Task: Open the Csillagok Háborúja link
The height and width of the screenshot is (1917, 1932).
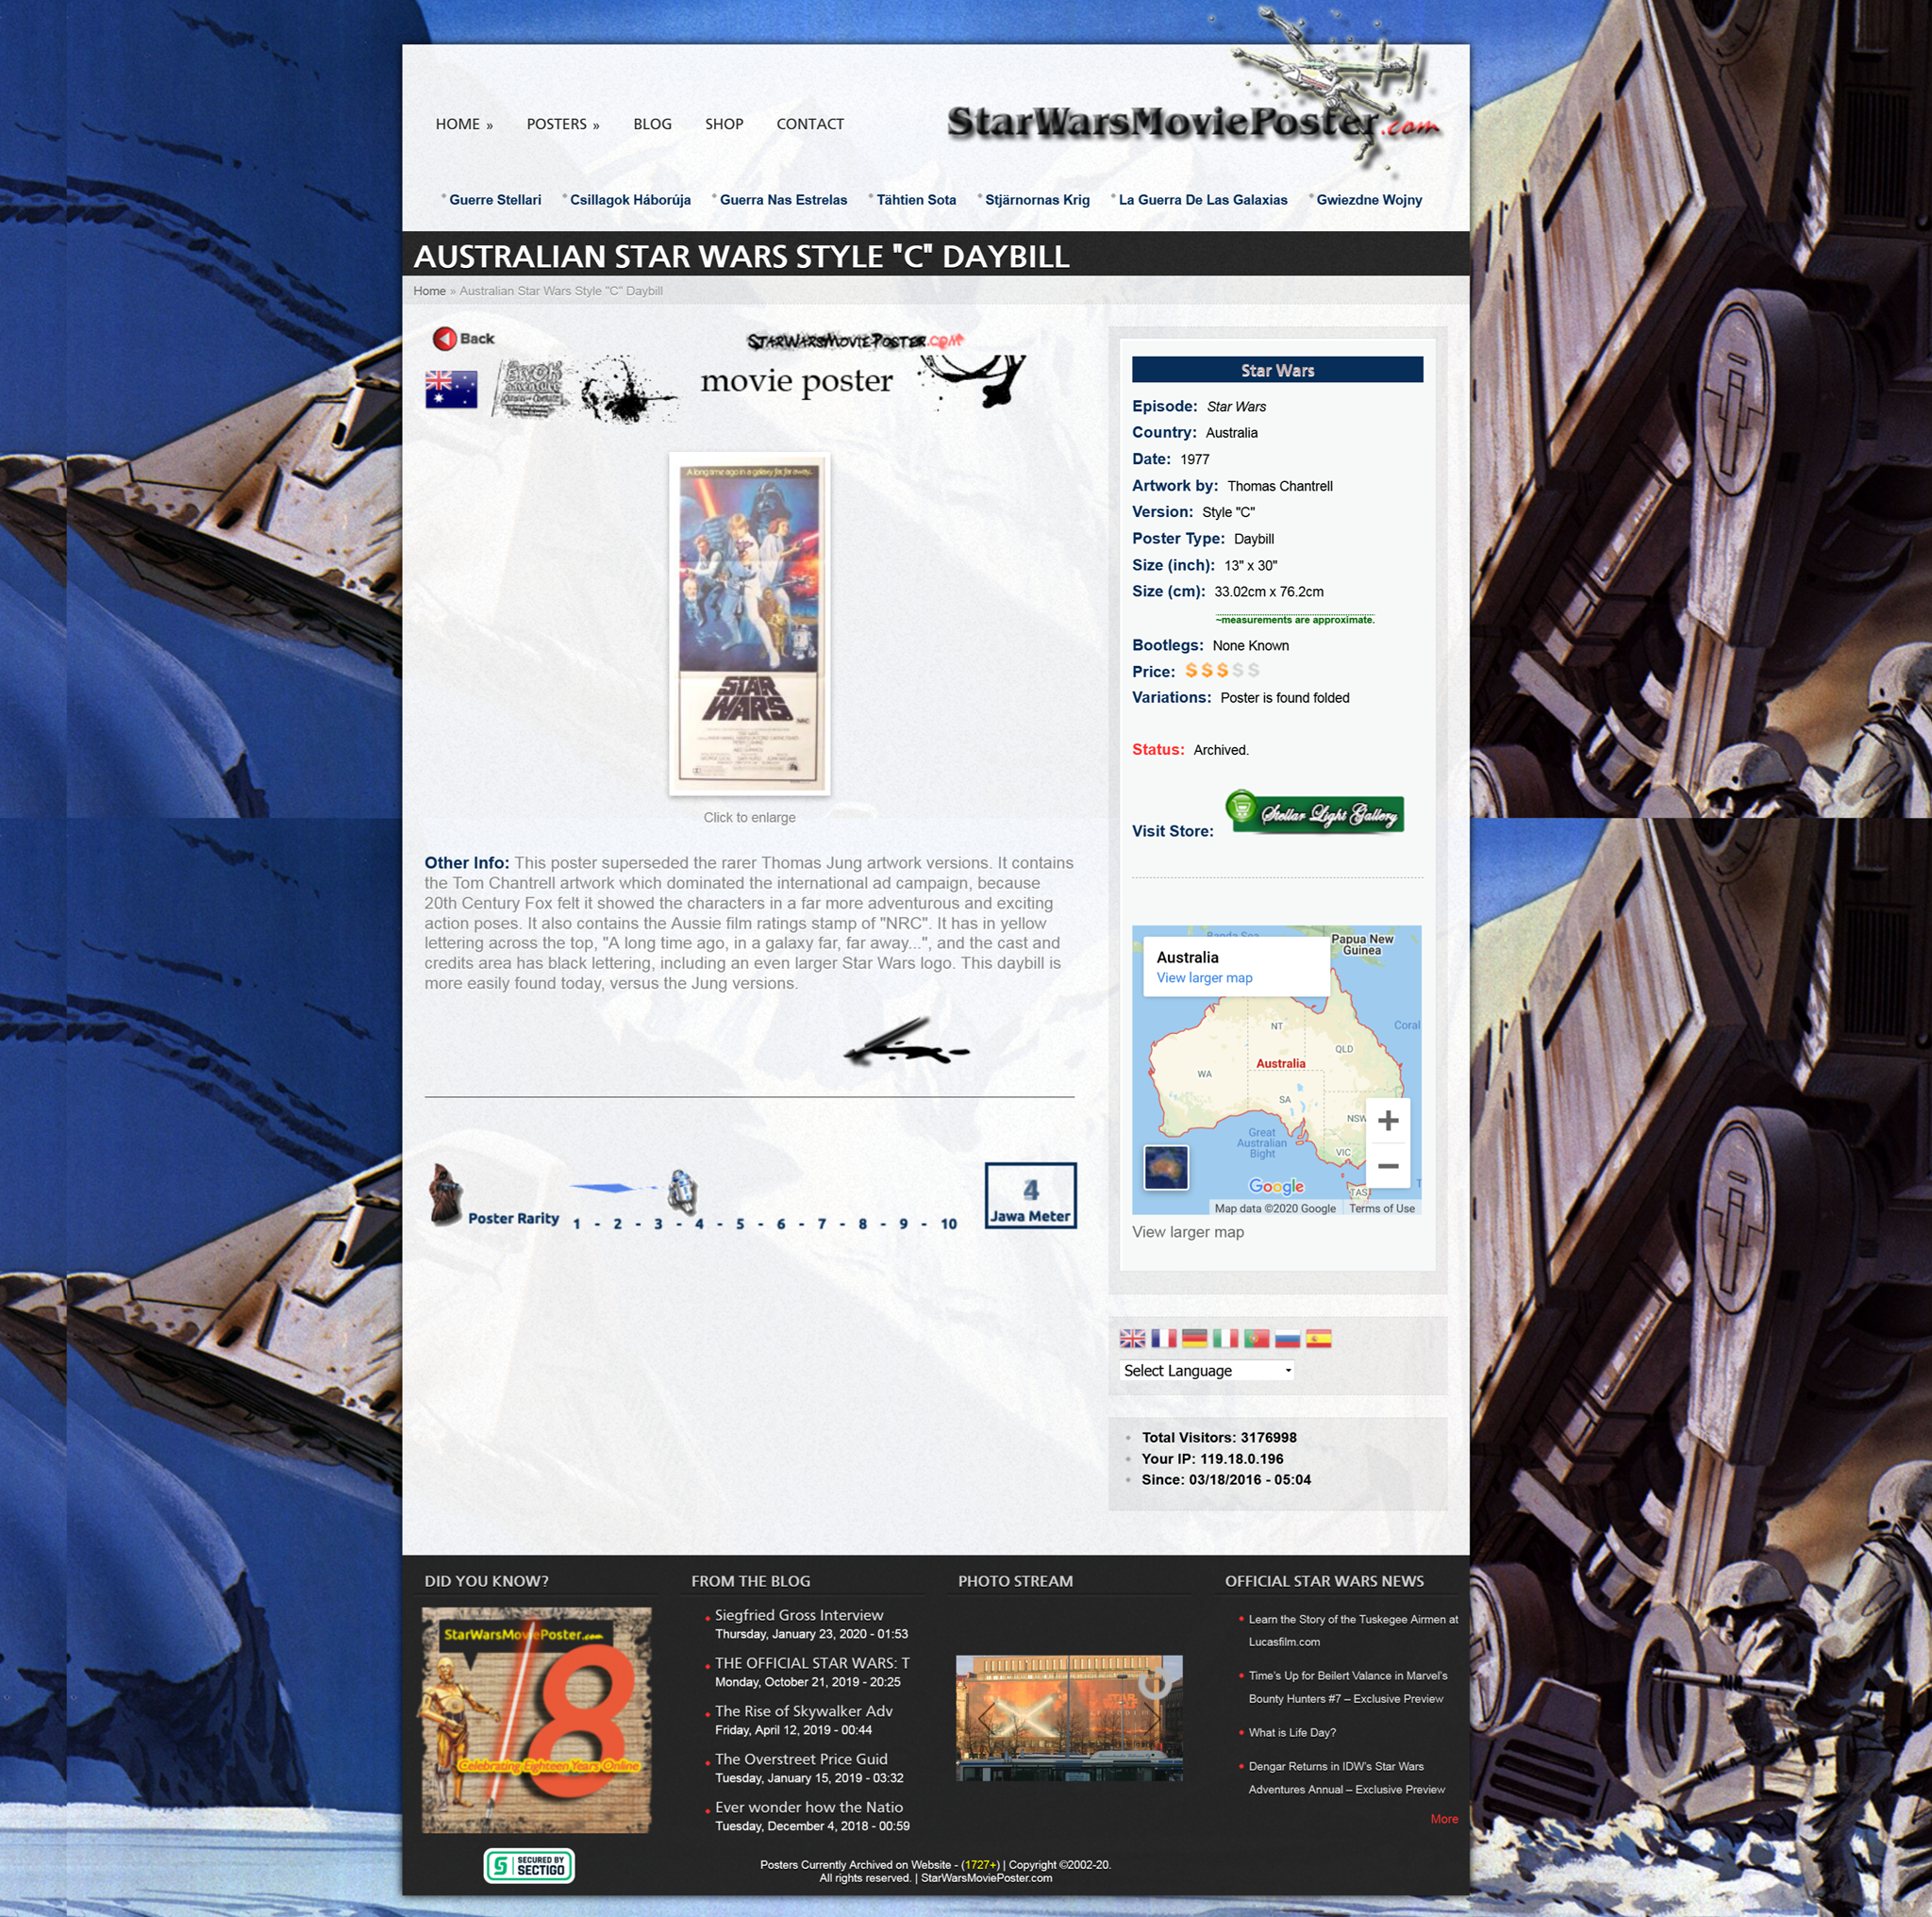Action: coord(630,200)
